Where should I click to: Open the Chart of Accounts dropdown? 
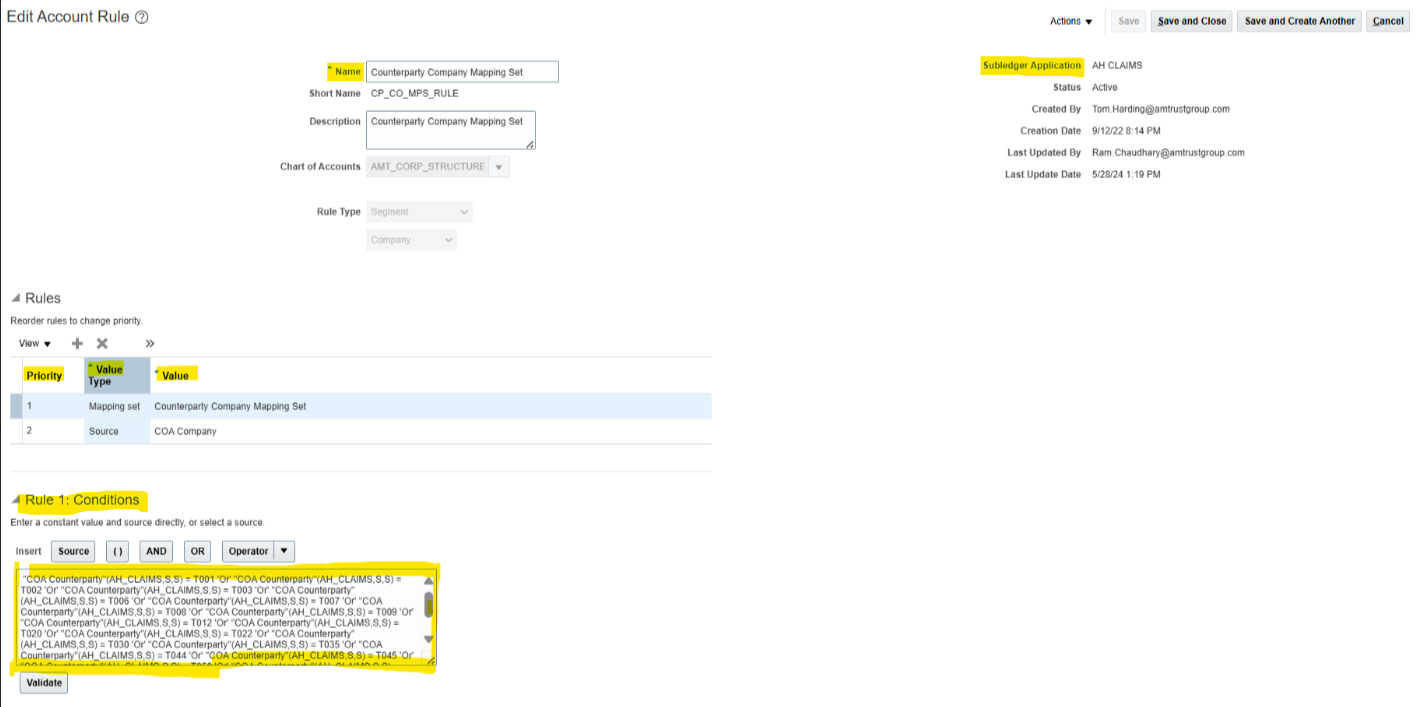click(498, 167)
